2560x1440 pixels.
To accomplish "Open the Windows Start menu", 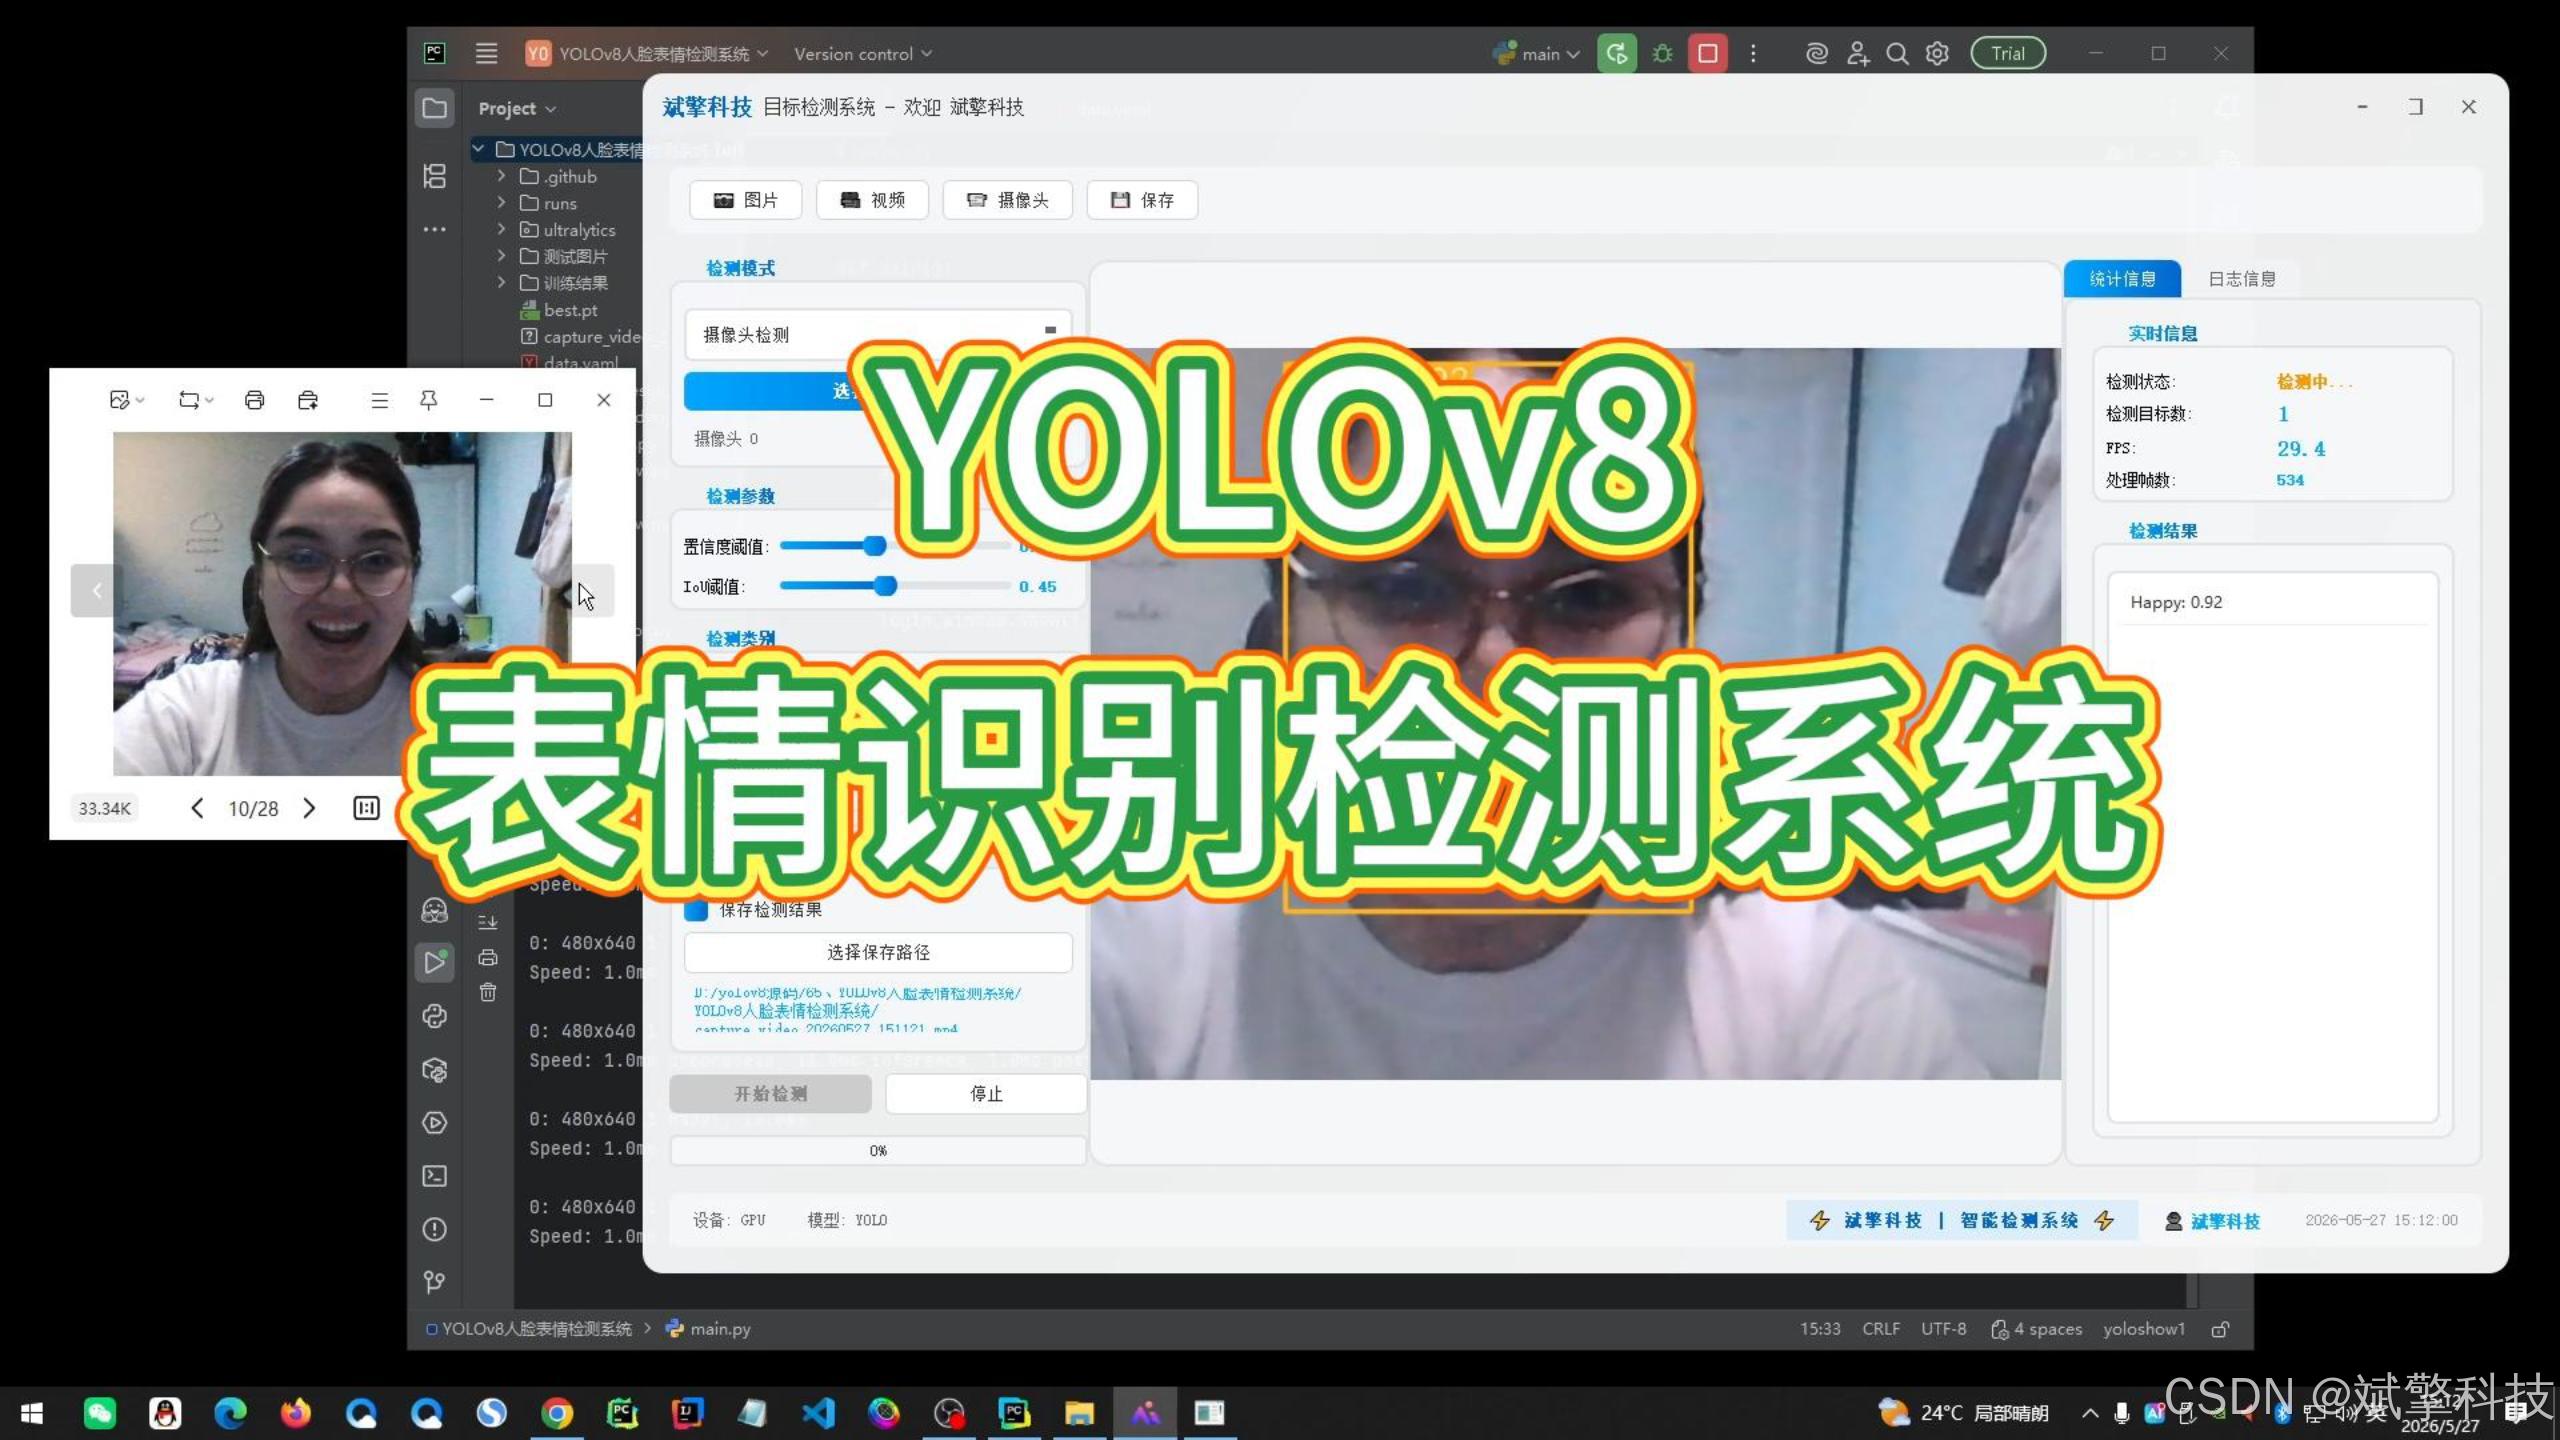I will tap(32, 1413).
